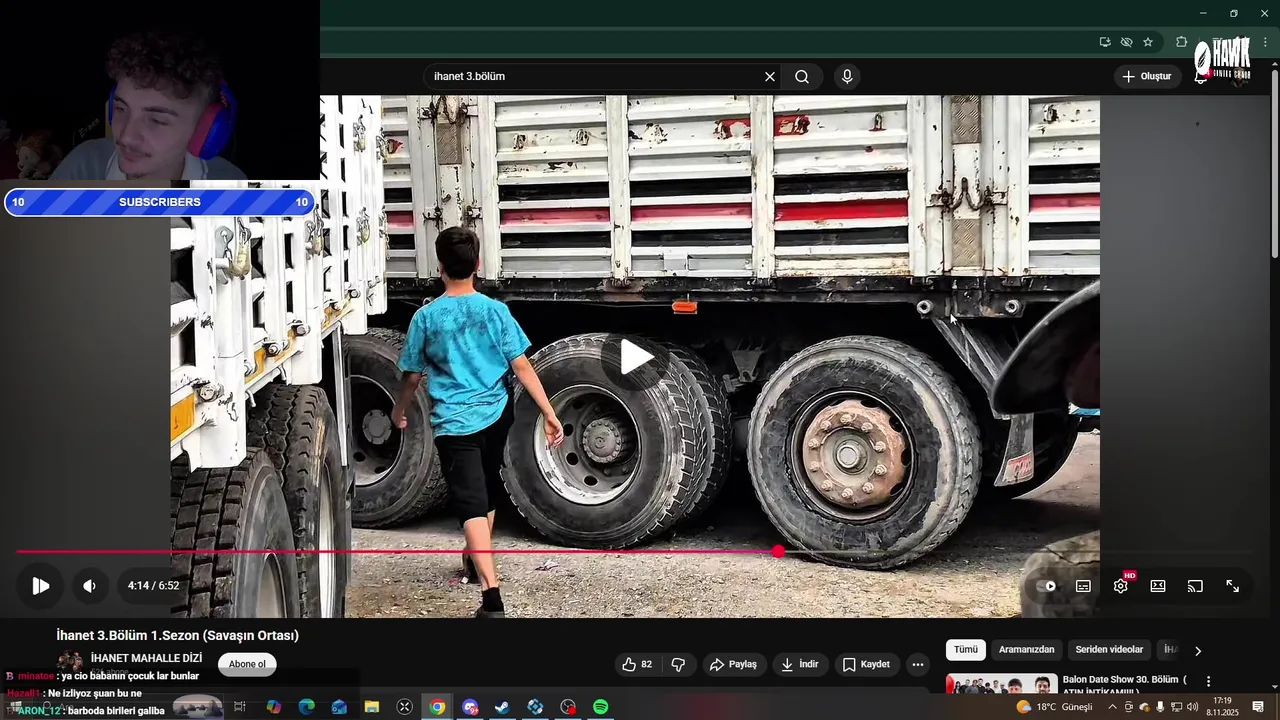Dislike the video with thumbs-down
The width and height of the screenshot is (1280, 720).
678,664
